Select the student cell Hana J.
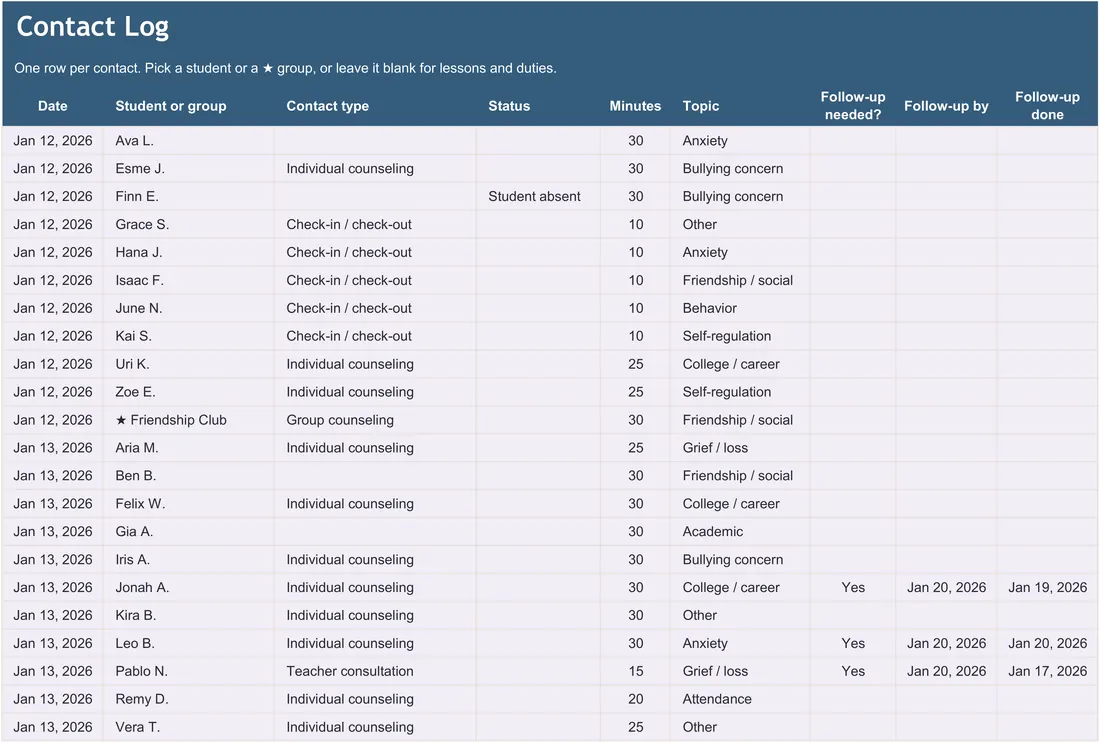 pyautogui.click(x=188, y=253)
